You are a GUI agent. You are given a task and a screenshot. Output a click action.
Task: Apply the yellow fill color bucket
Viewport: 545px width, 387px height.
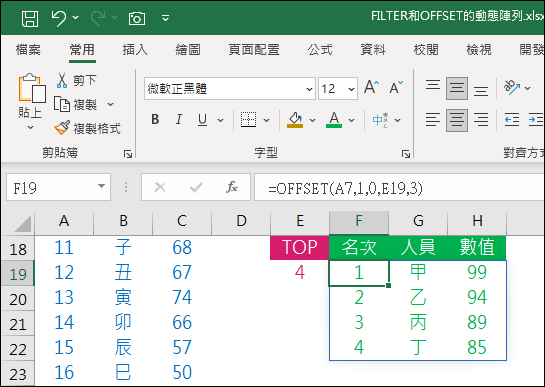coord(295,120)
